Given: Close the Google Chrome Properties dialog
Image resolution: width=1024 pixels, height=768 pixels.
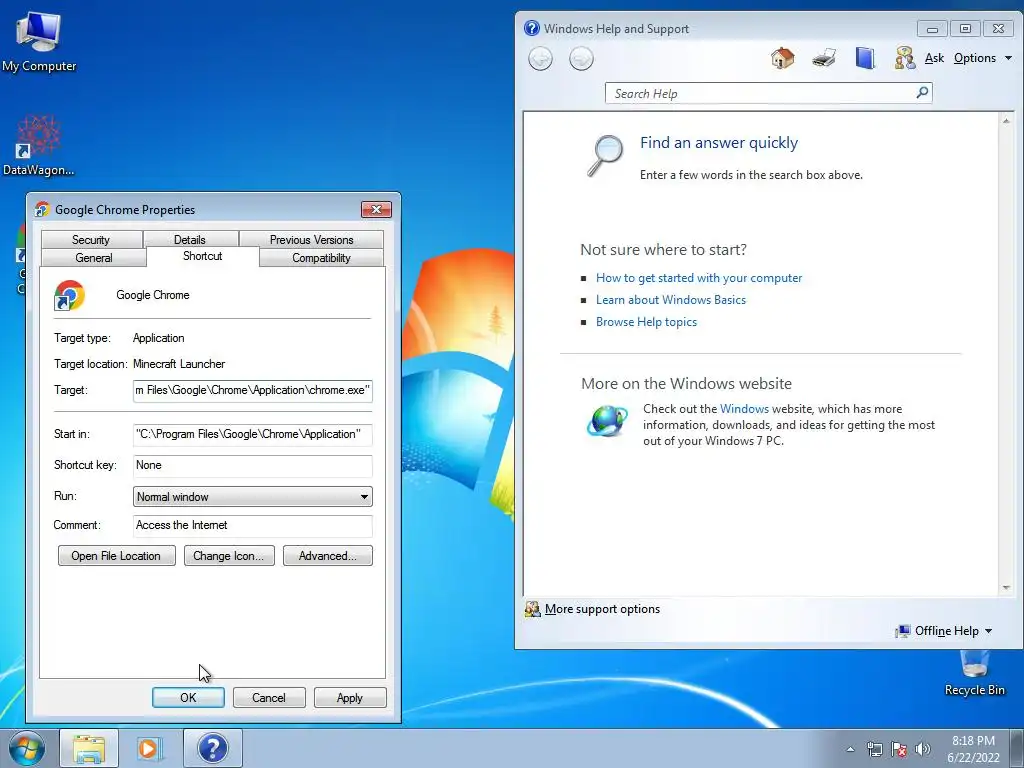Looking at the screenshot, I should coord(376,210).
